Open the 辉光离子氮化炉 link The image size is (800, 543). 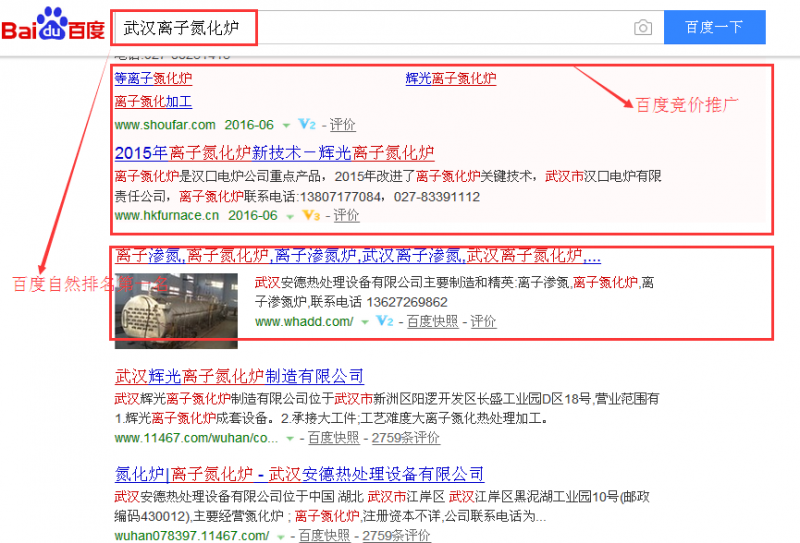(x=450, y=78)
